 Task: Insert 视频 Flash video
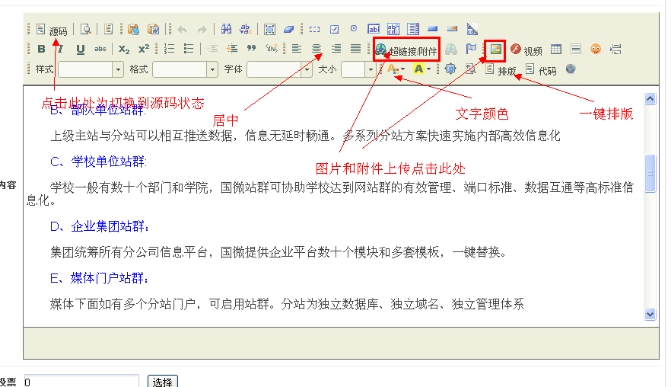(x=526, y=50)
